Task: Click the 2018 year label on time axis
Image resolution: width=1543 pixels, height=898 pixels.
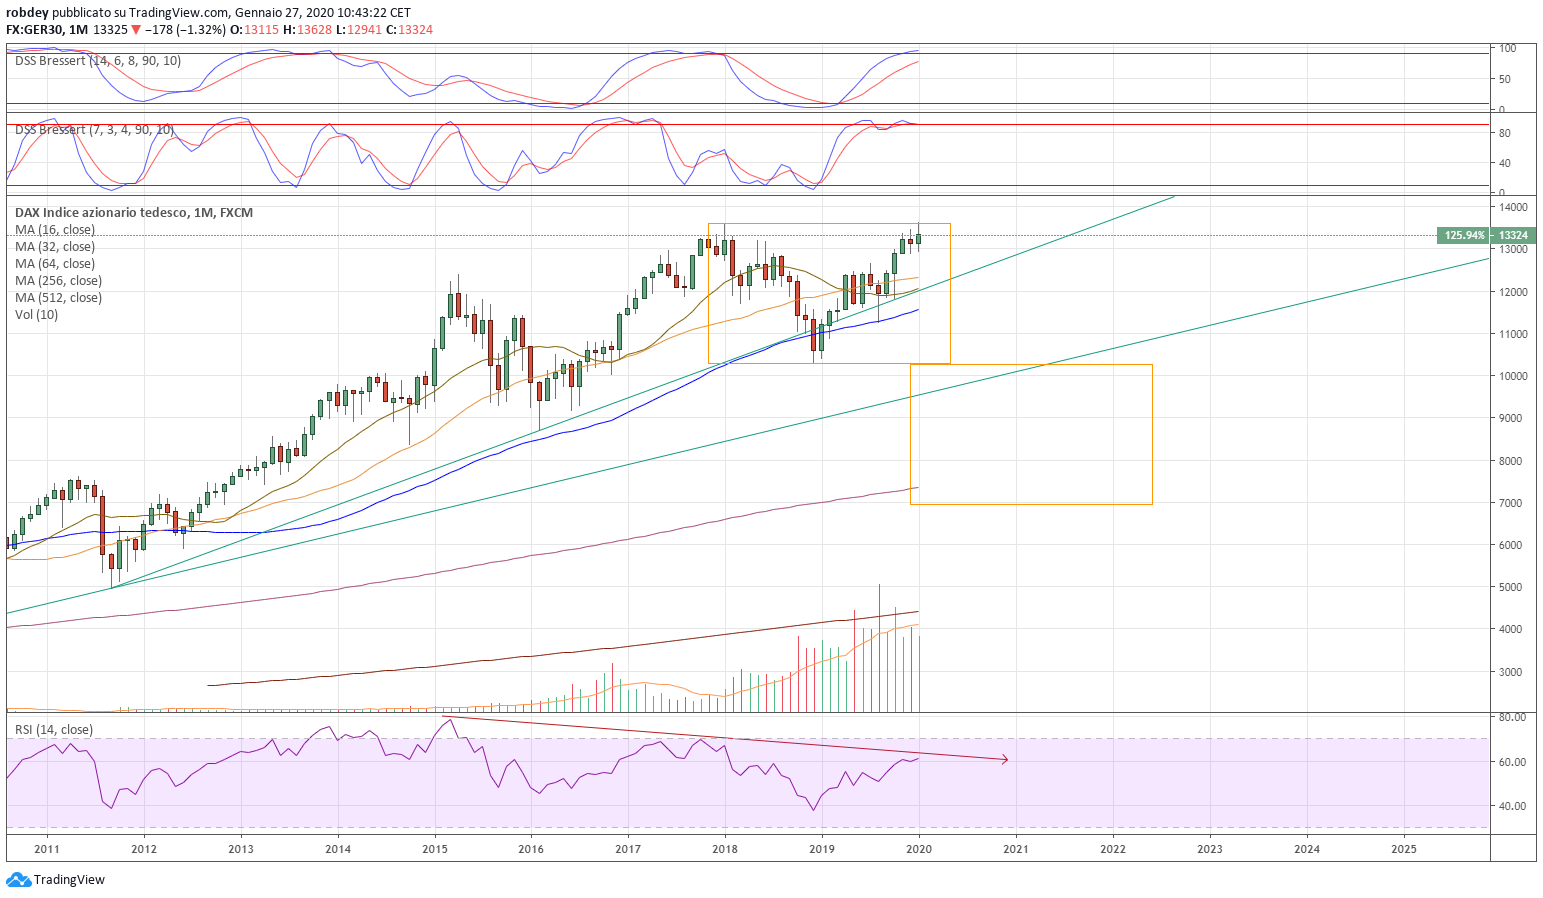Action: [x=725, y=849]
